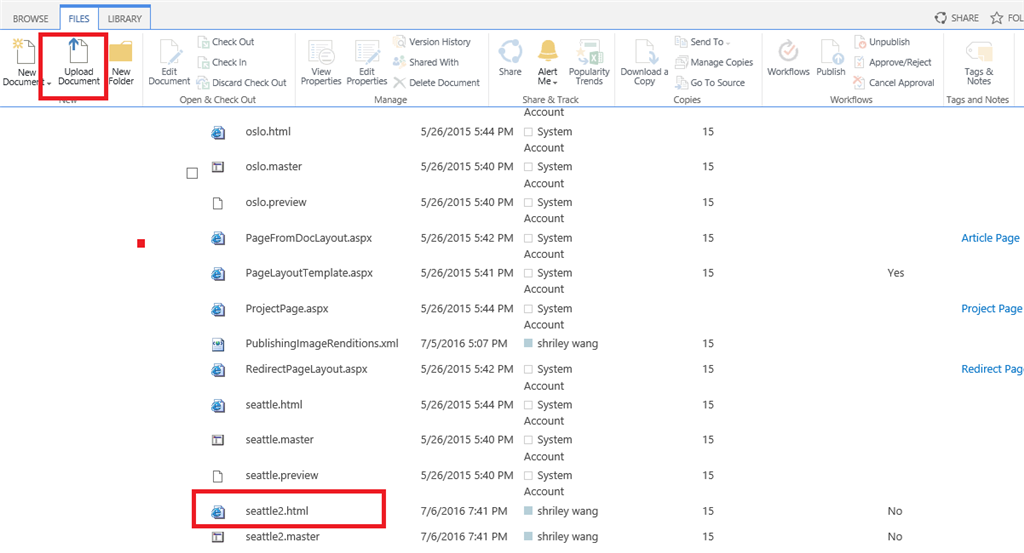Click the Upload Document ribbon icon
Viewport: 1024px width, 553px height.
click(x=78, y=63)
